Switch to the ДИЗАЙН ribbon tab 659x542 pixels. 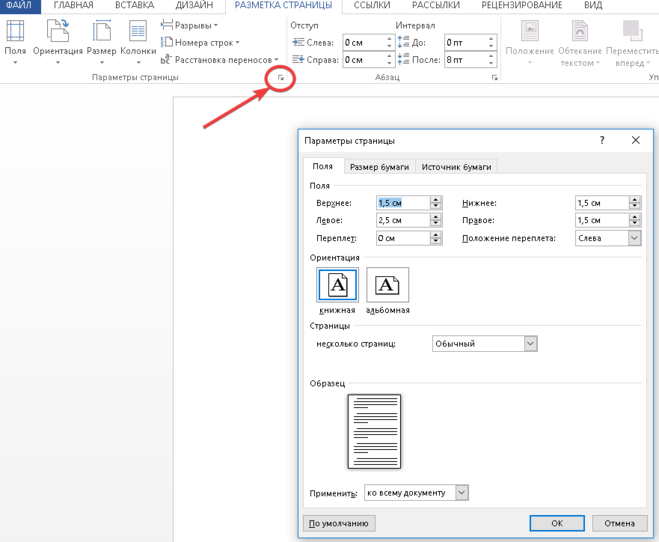(x=194, y=5)
